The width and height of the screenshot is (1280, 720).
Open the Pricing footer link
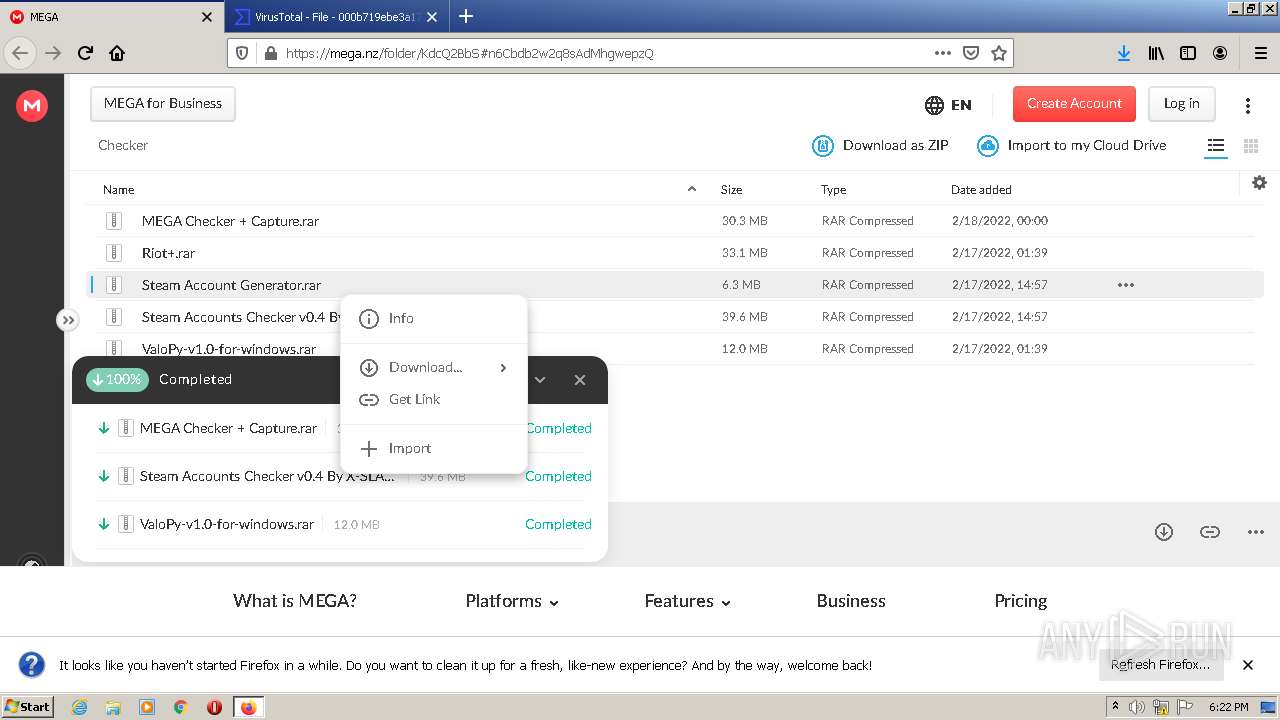coord(1021,601)
